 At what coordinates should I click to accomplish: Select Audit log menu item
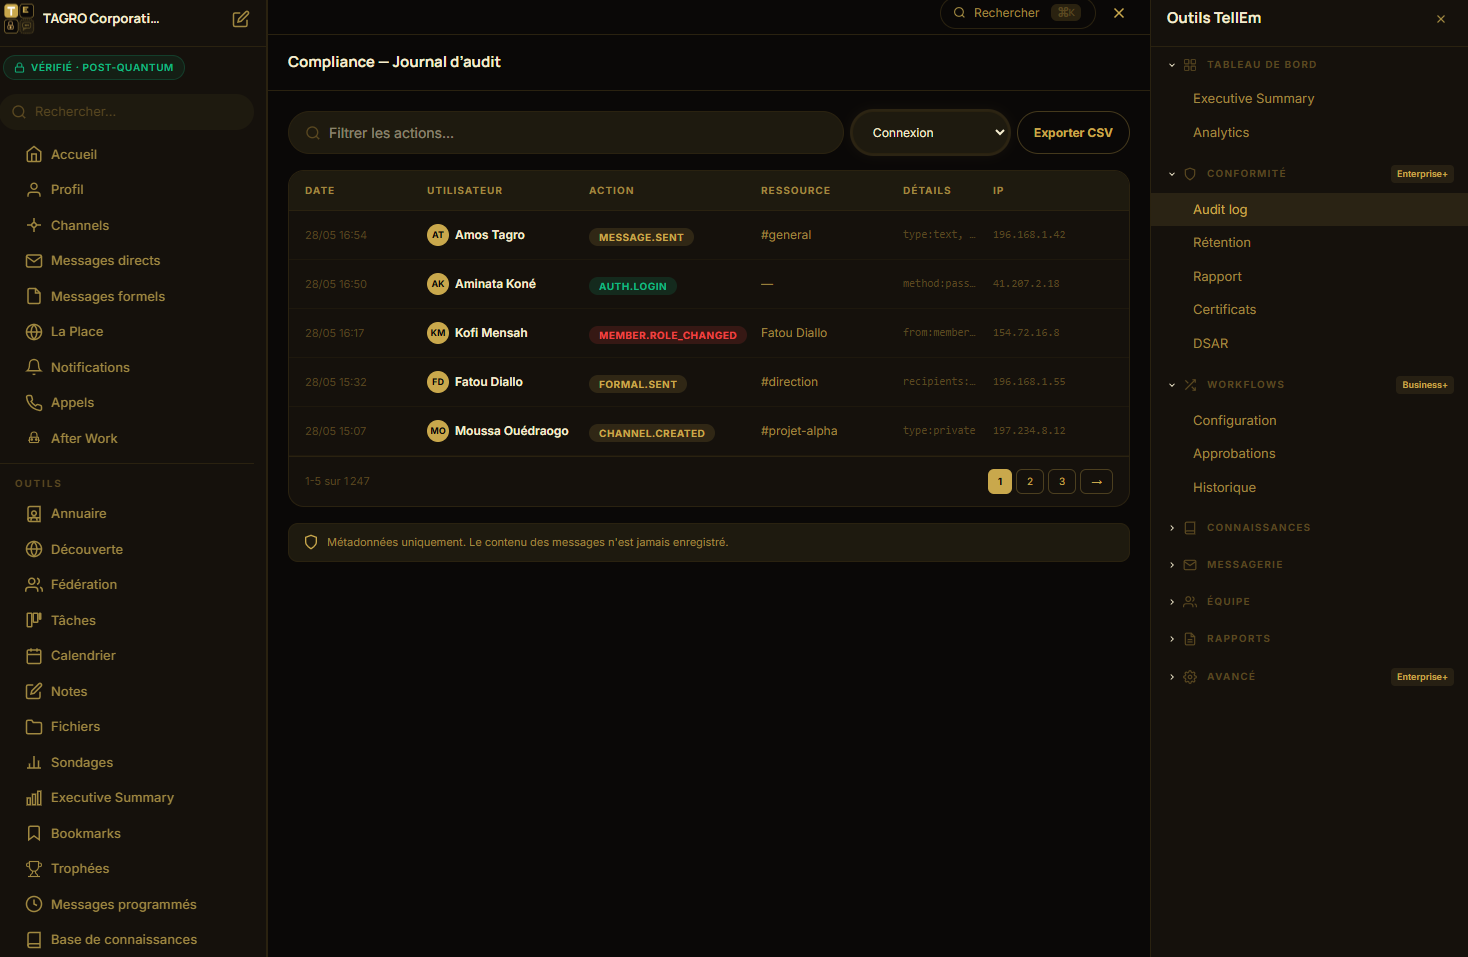coord(1309,209)
